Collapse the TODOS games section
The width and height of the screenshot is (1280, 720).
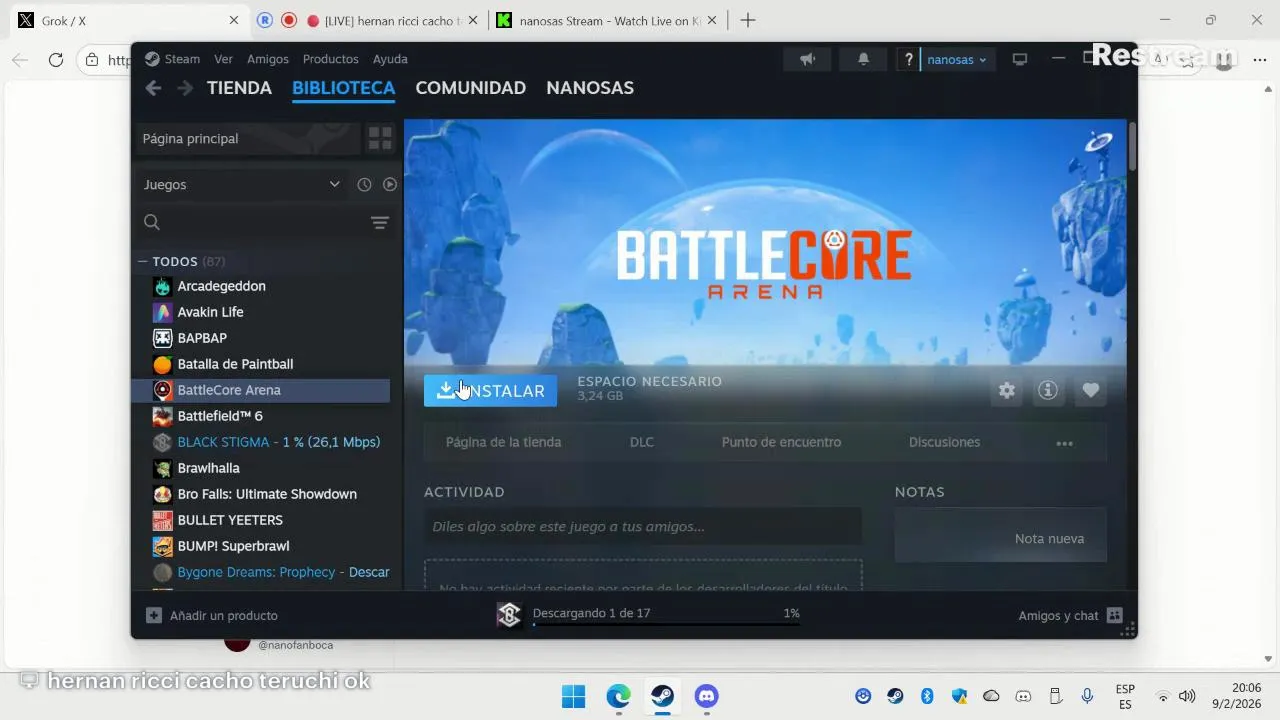143,261
